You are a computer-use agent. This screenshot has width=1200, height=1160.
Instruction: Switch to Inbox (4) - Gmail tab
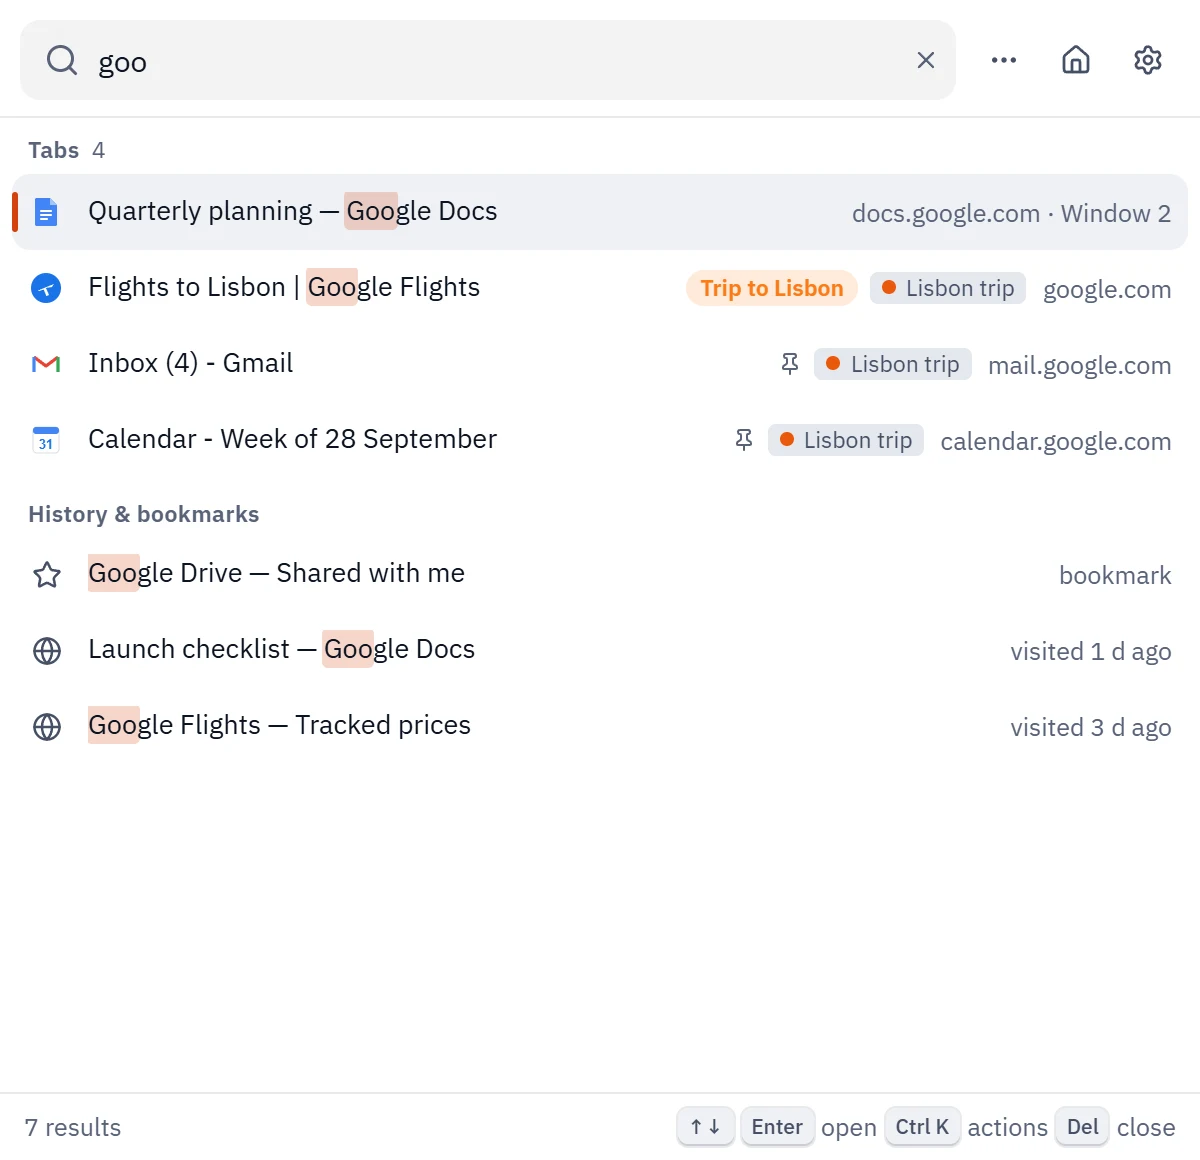(600, 364)
